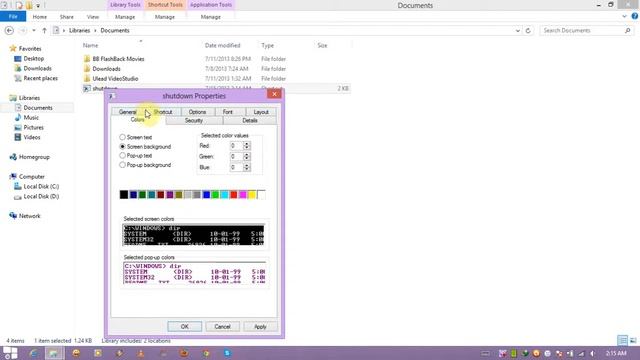This screenshot has height=360, width=640.
Task: Select the white color swatch
Action: pyautogui.click(x=261, y=195)
